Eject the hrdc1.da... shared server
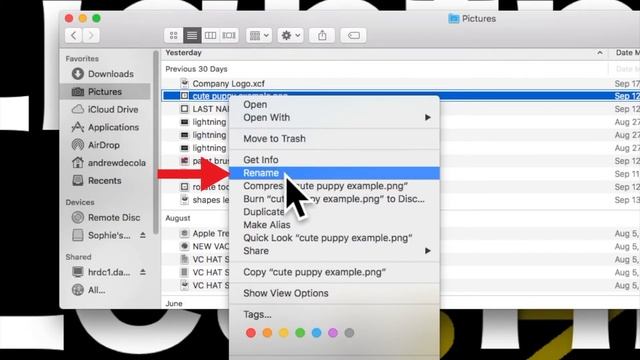640x360 pixels. click(143, 272)
